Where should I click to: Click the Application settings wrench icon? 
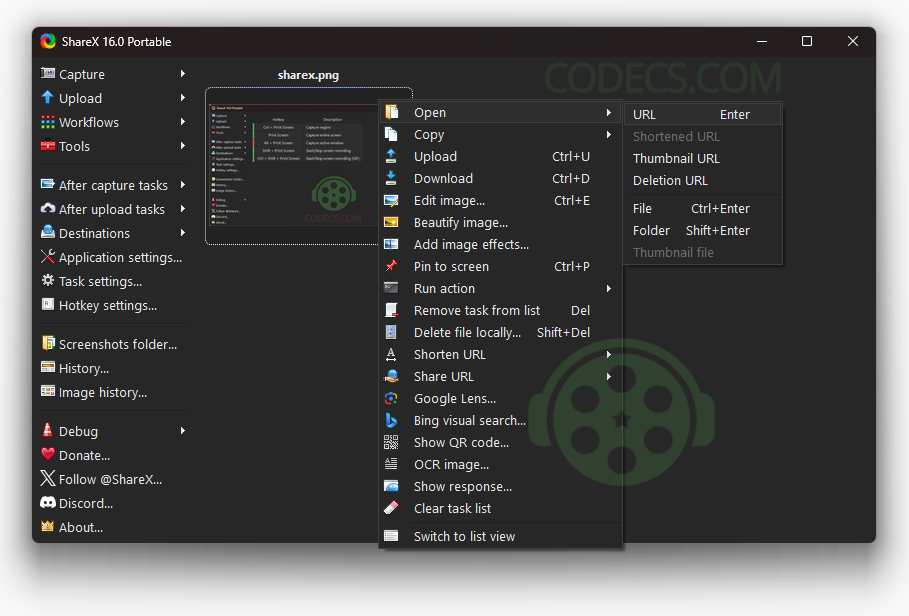click(48, 256)
